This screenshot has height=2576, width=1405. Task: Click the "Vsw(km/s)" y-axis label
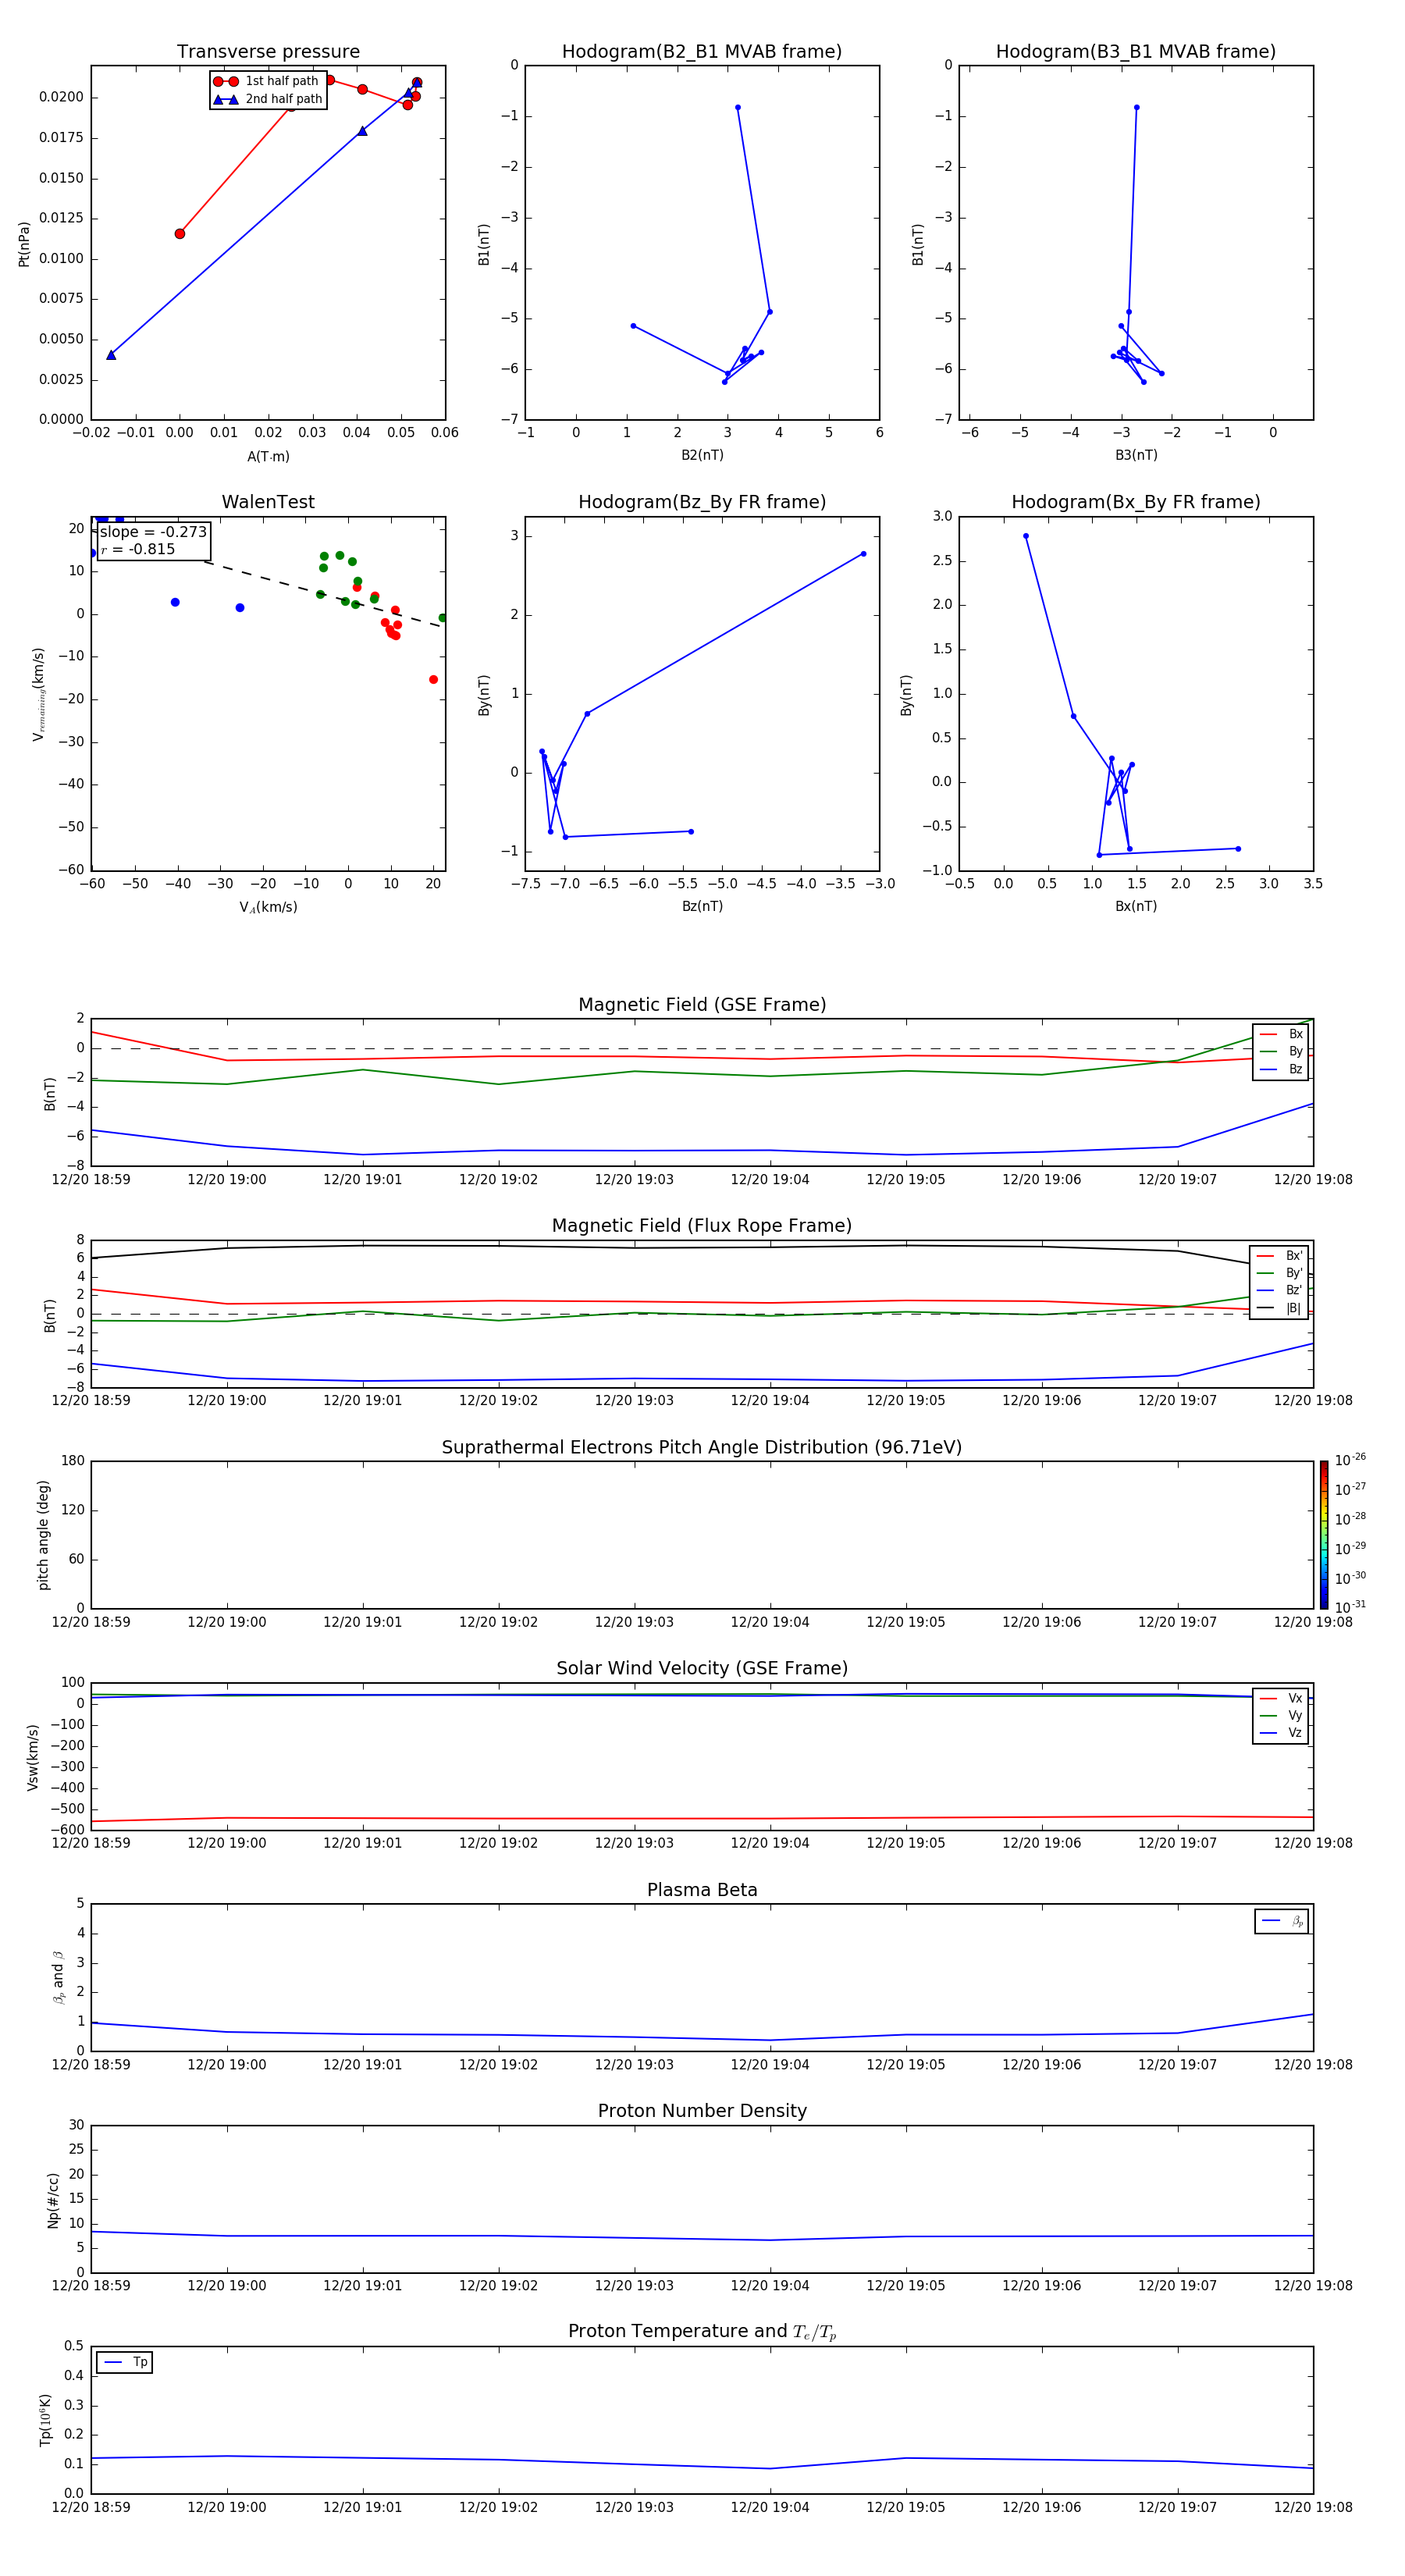[33, 1757]
